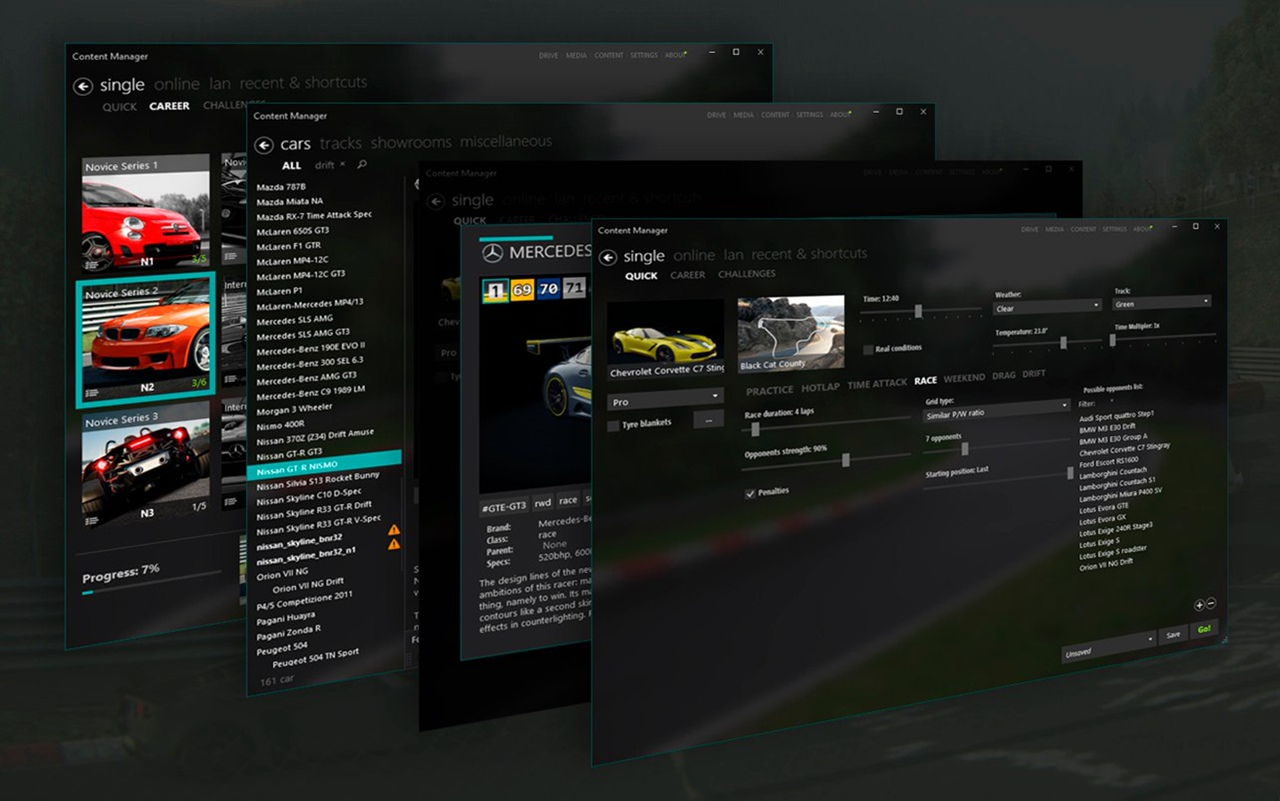Screen dimensions: 1280x801
Task: Click the Temperature slider handle
Action: 1063,342
